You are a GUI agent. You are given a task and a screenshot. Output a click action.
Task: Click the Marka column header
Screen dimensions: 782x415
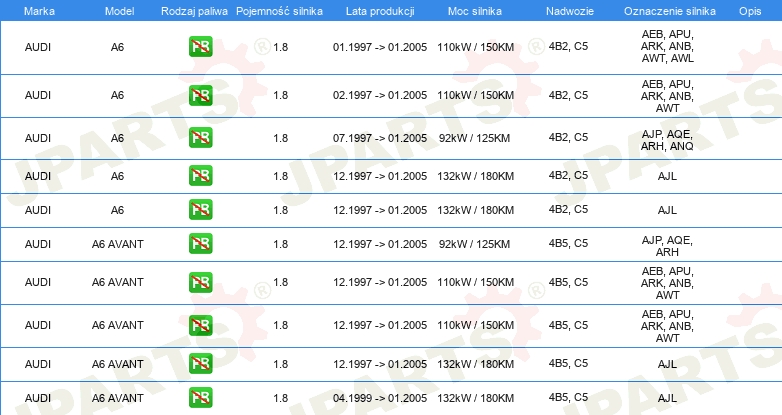39,11
